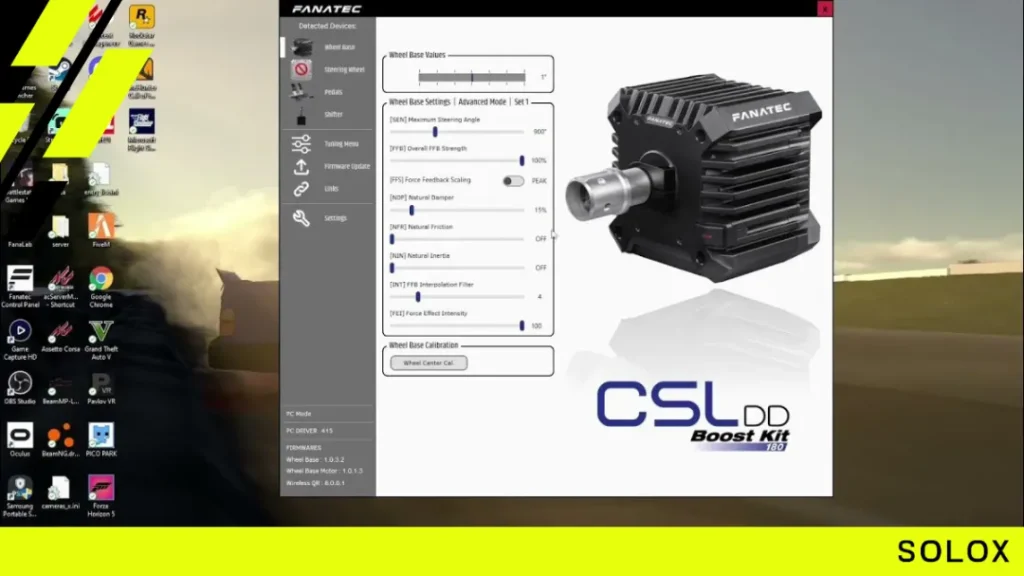
Task: Click the Natural Friction slider
Action: [x=456, y=239]
